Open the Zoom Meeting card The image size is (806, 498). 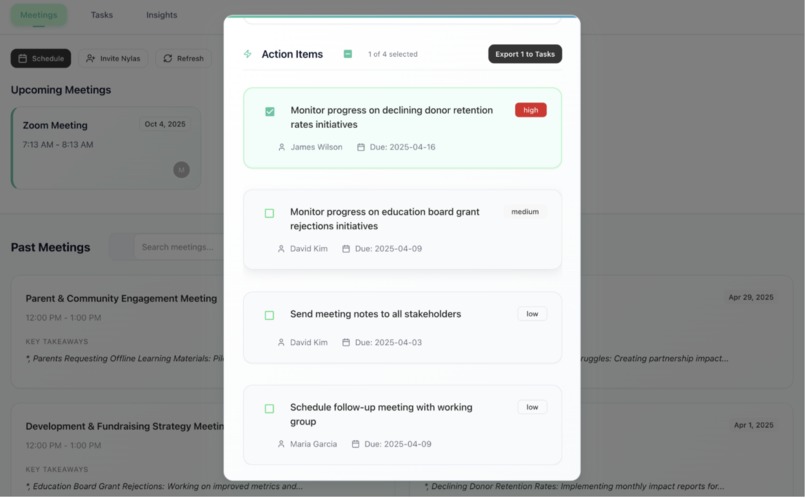pos(106,149)
